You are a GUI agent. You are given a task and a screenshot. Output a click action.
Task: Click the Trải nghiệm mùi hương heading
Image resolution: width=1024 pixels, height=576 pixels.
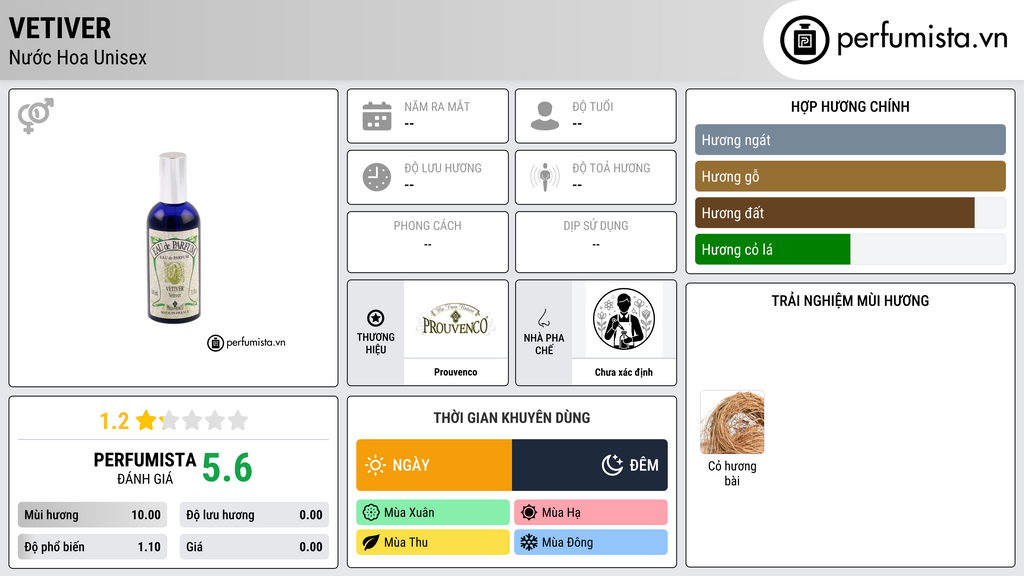click(x=850, y=300)
